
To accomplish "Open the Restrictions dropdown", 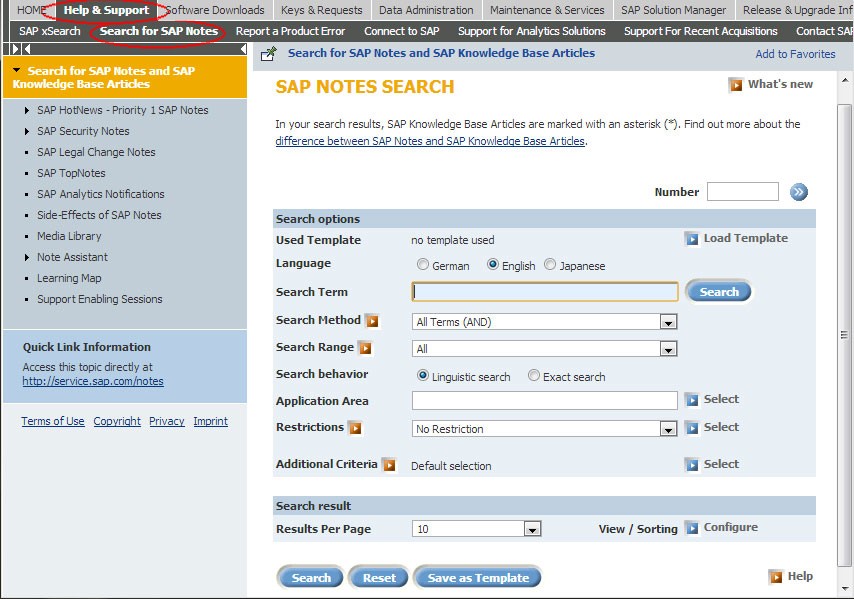I will pos(668,429).
